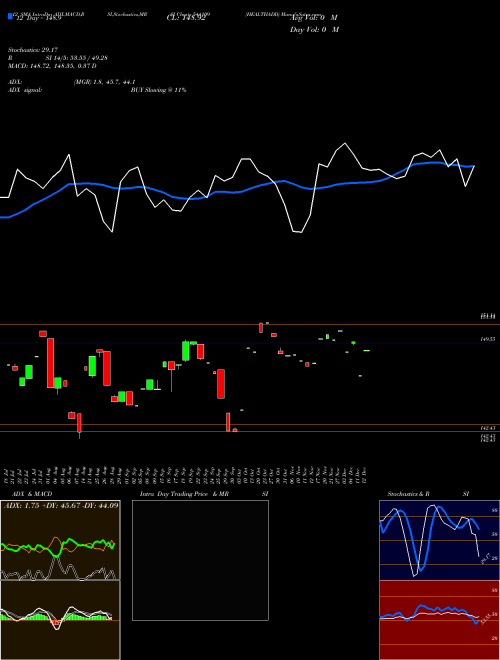Click the blue stochastics chart panel

[439, 540]
